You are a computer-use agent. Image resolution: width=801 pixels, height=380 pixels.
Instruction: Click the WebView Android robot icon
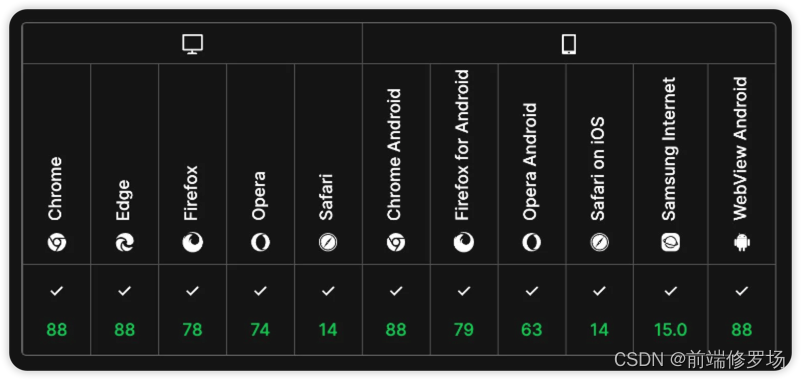click(741, 242)
